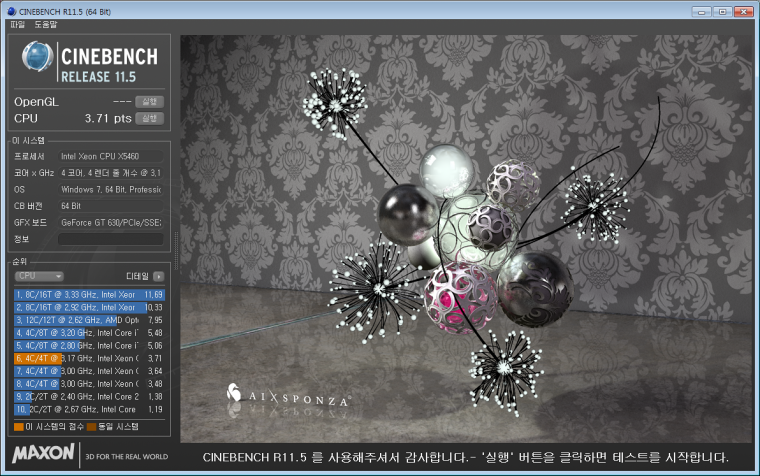Select ranking row 10. 2C/2T @ 2.67 GHz

[x=89, y=409]
